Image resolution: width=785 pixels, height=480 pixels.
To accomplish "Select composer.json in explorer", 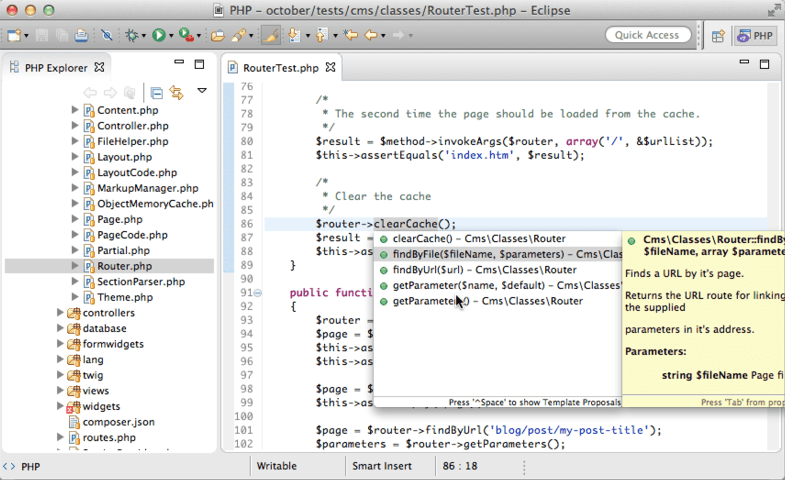I will [x=119, y=422].
